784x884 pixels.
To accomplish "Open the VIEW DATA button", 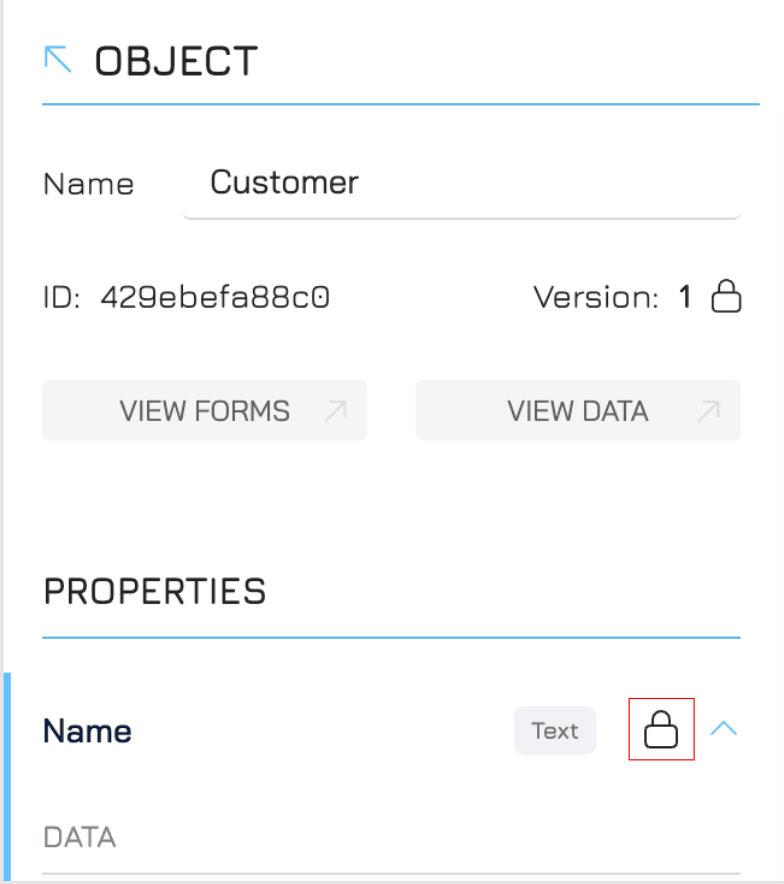I will tap(578, 410).
